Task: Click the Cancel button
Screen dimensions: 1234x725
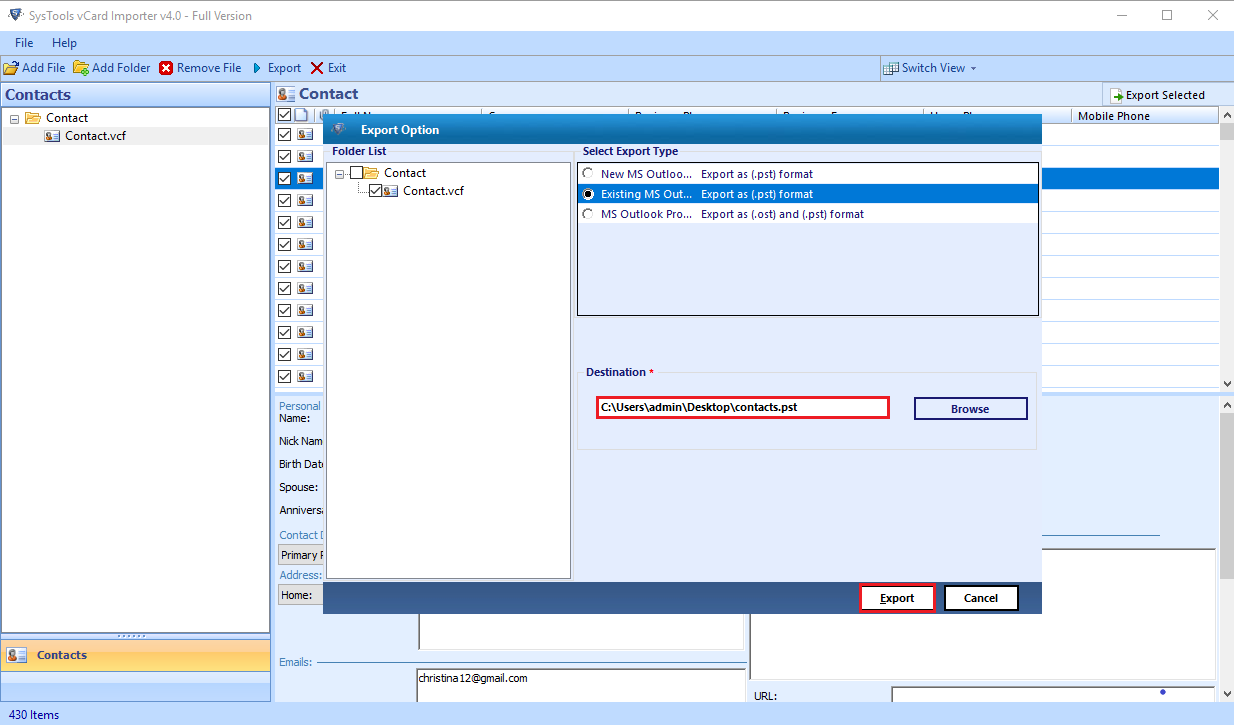Action: (x=981, y=598)
